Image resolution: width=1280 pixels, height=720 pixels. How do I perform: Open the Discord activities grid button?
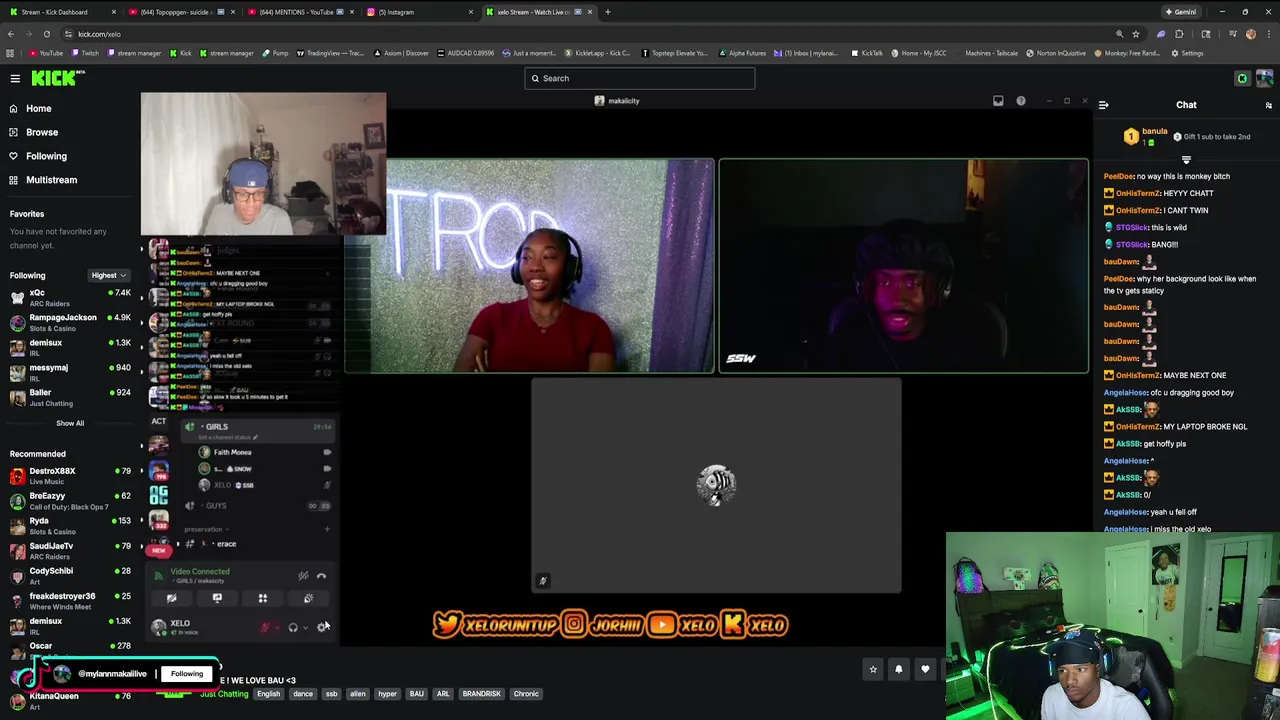(262, 598)
